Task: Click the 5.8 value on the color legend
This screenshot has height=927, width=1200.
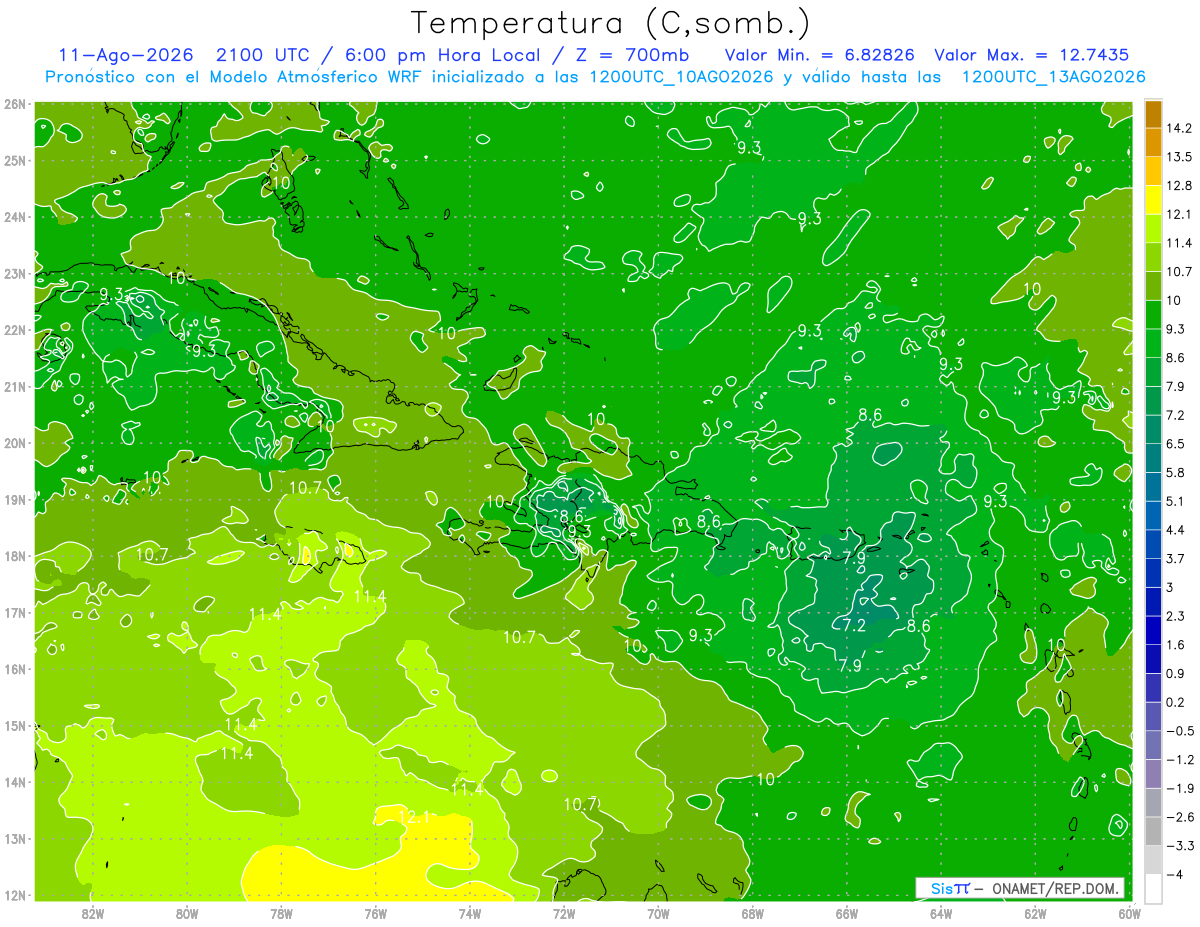Action: pyautogui.click(x=1174, y=472)
